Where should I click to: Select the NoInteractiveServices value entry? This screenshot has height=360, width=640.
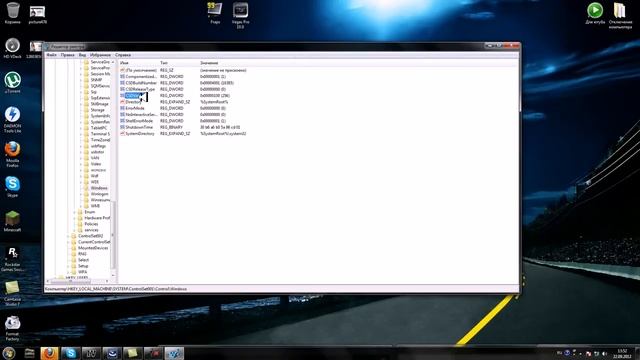coord(141,115)
